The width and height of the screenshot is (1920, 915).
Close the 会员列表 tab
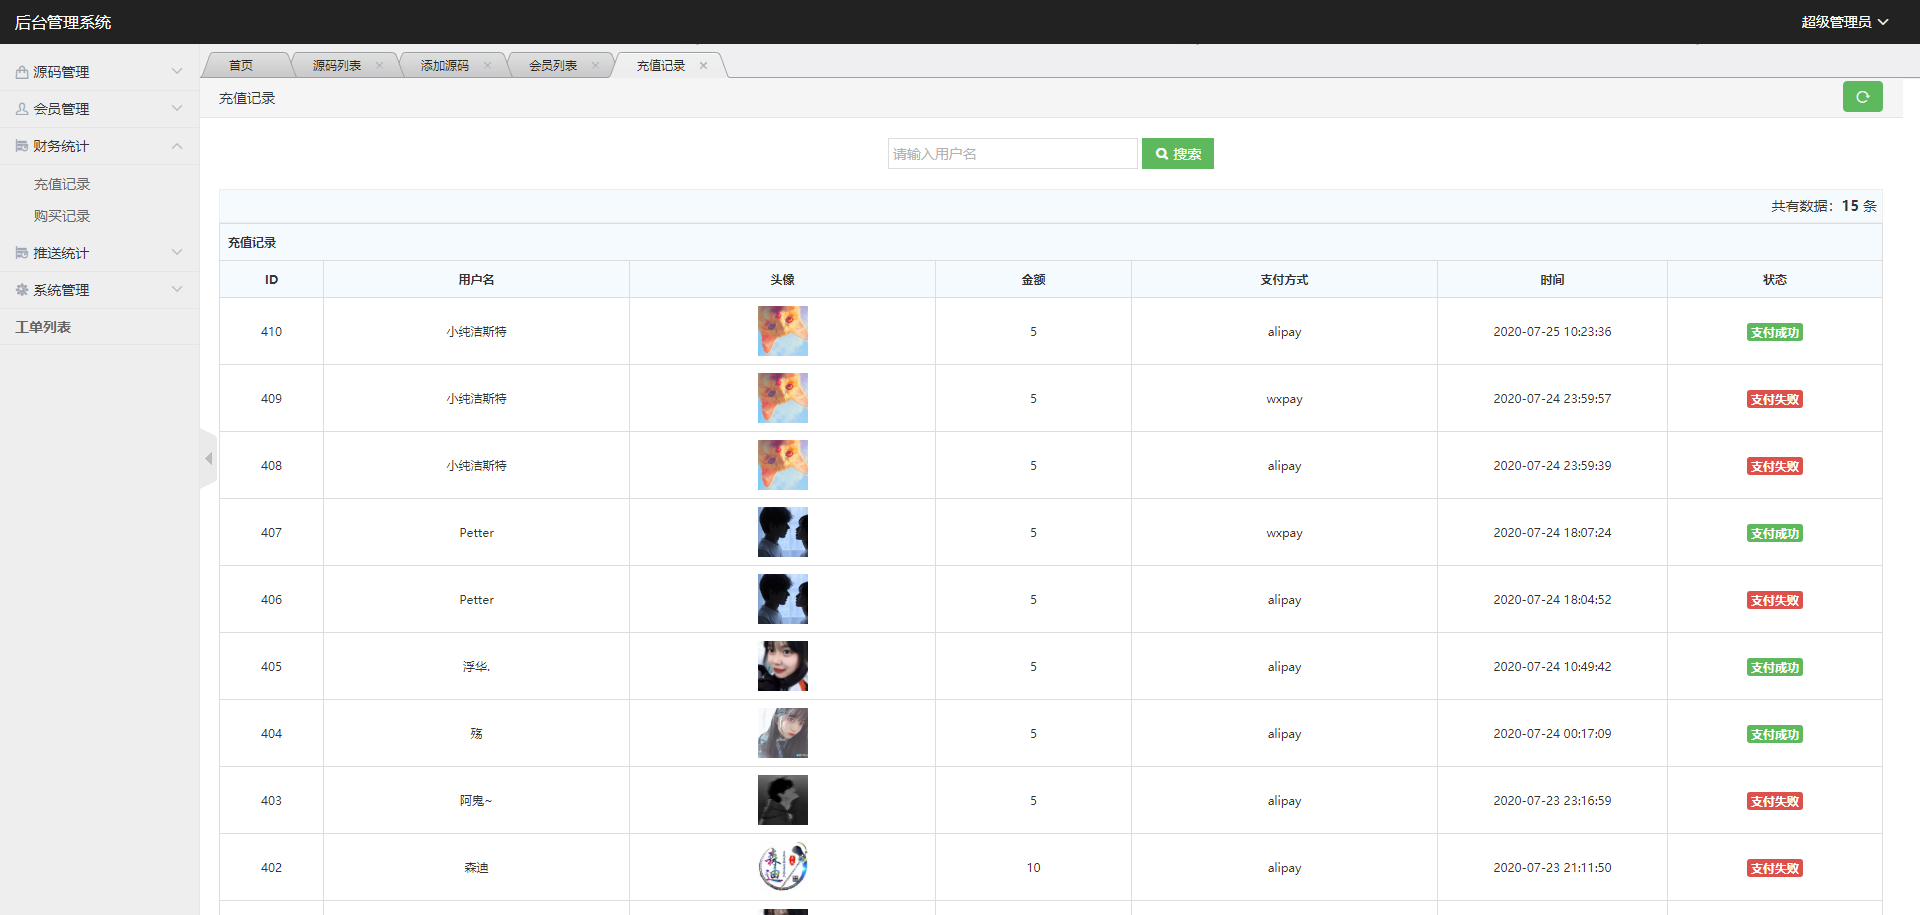click(x=595, y=66)
